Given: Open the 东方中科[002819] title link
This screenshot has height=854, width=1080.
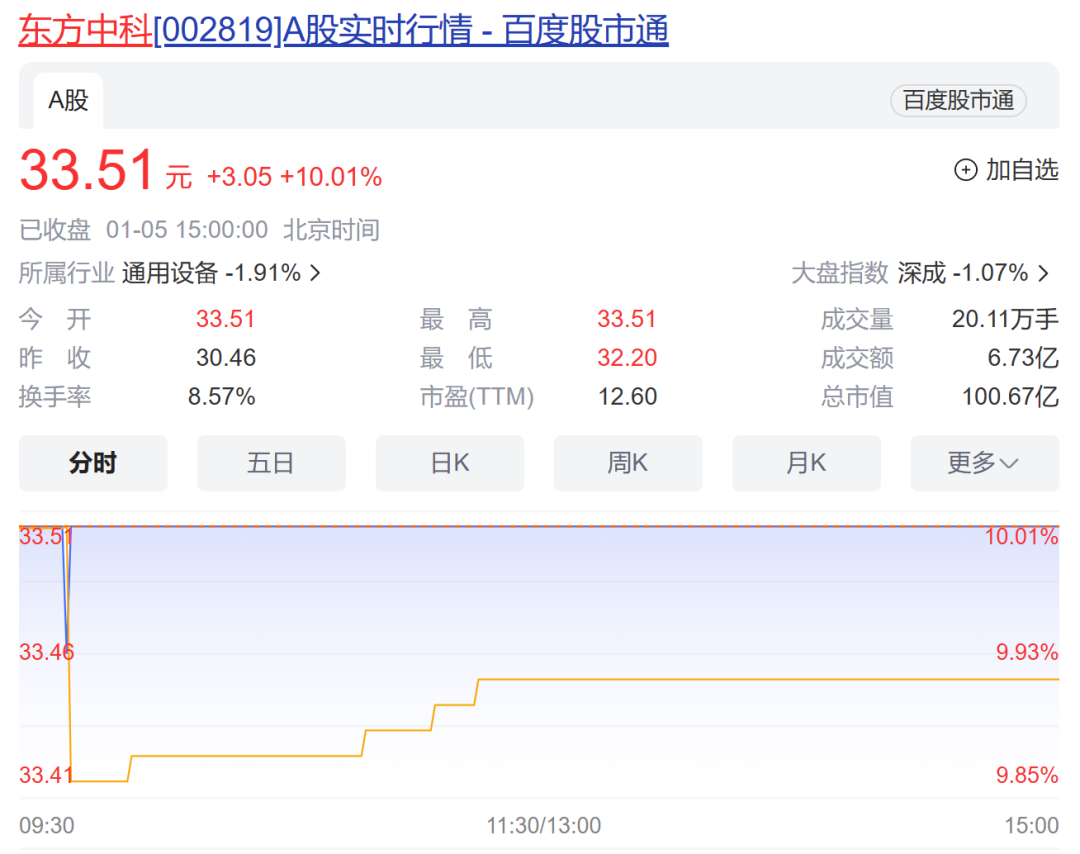Looking at the screenshot, I should 344,30.
